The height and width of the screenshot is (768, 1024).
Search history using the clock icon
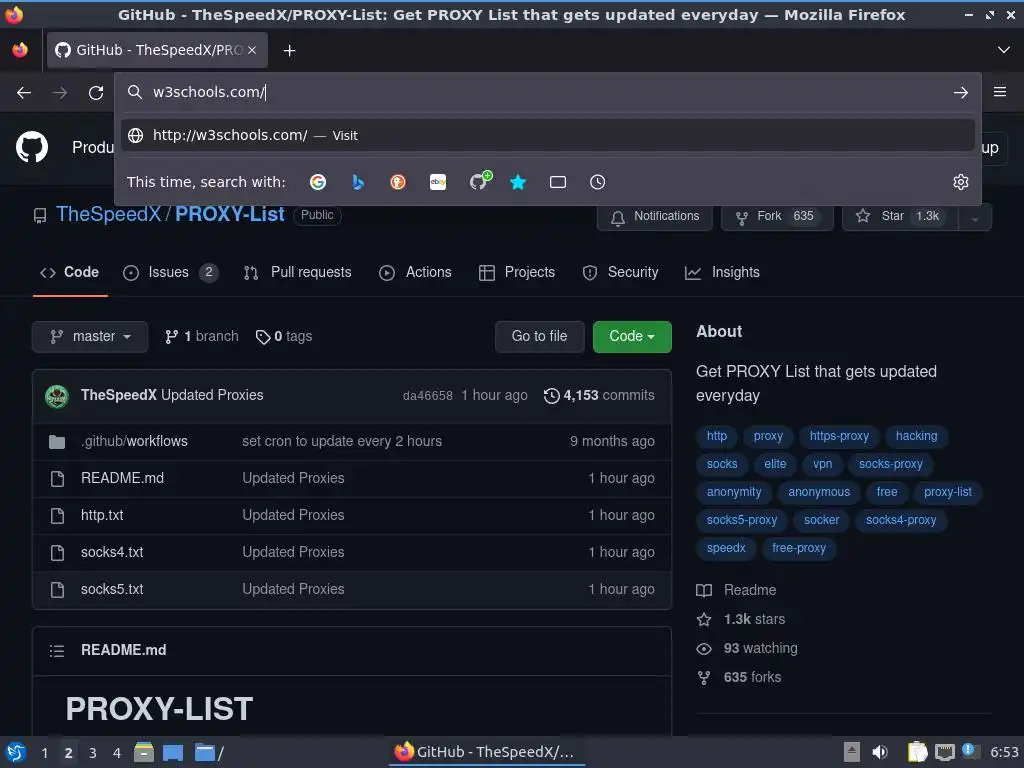tap(598, 182)
